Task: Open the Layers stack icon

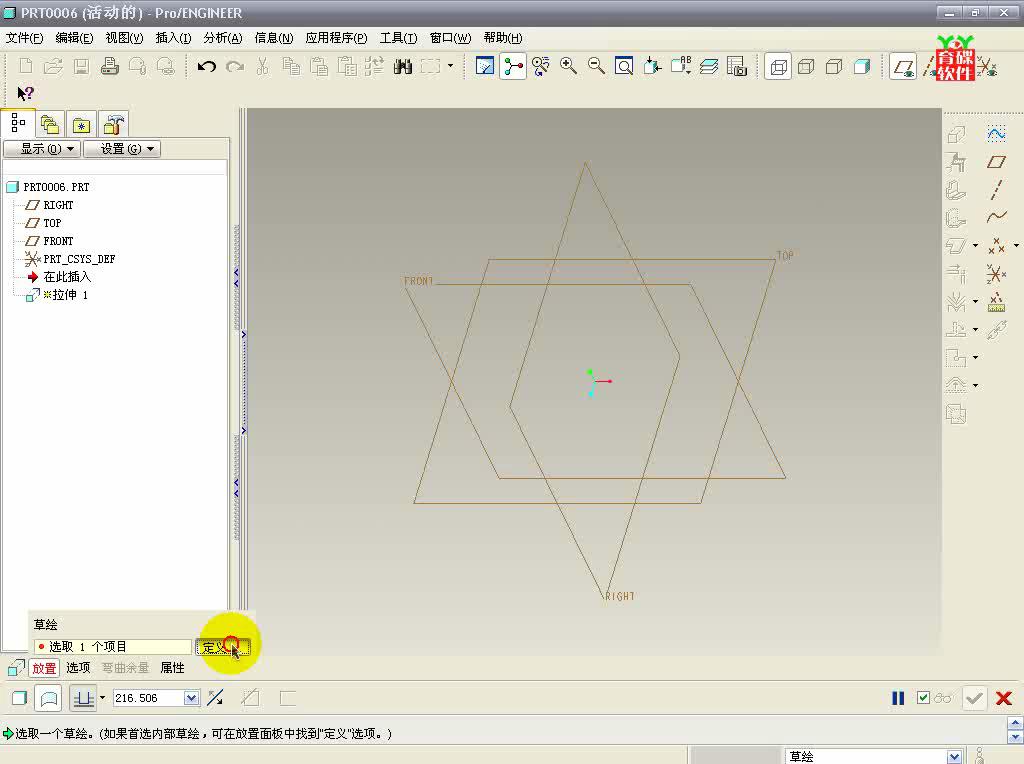Action: click(x=709, y=66)
